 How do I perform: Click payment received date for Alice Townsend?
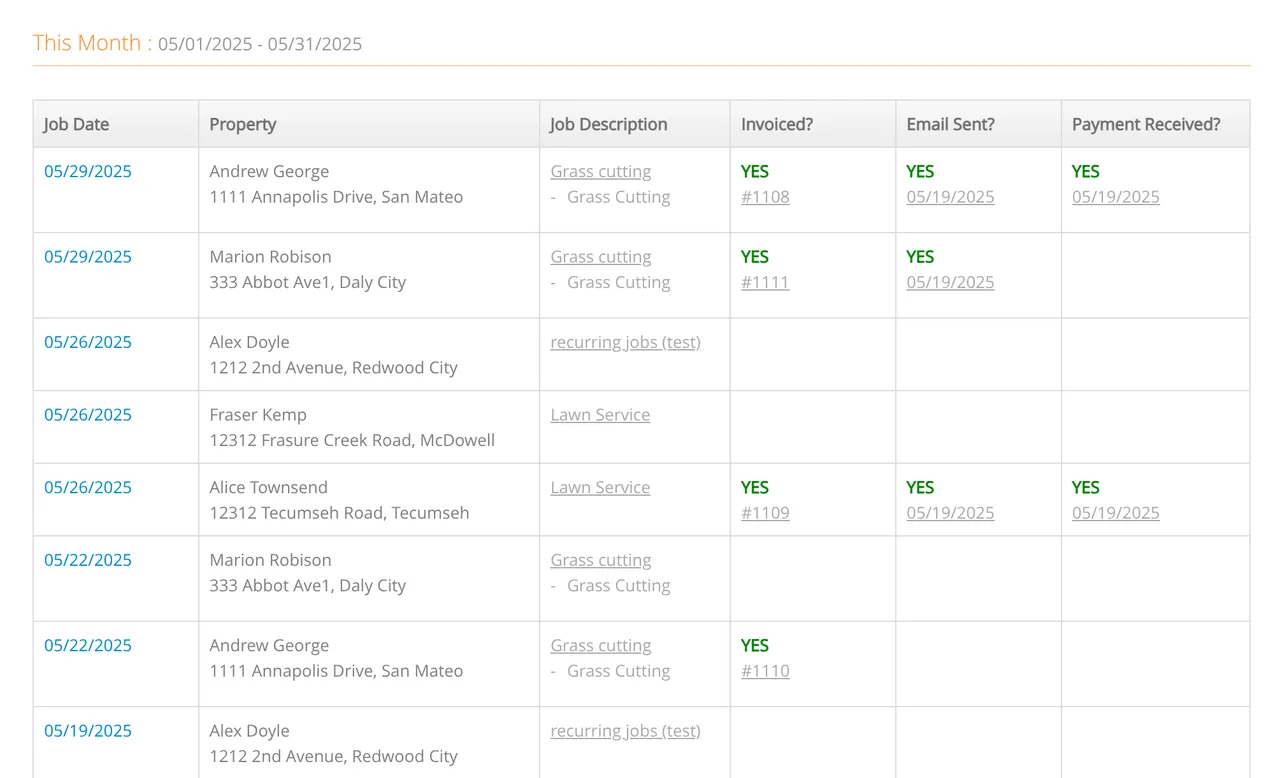pyautogui.click(x=1116, y=513)
